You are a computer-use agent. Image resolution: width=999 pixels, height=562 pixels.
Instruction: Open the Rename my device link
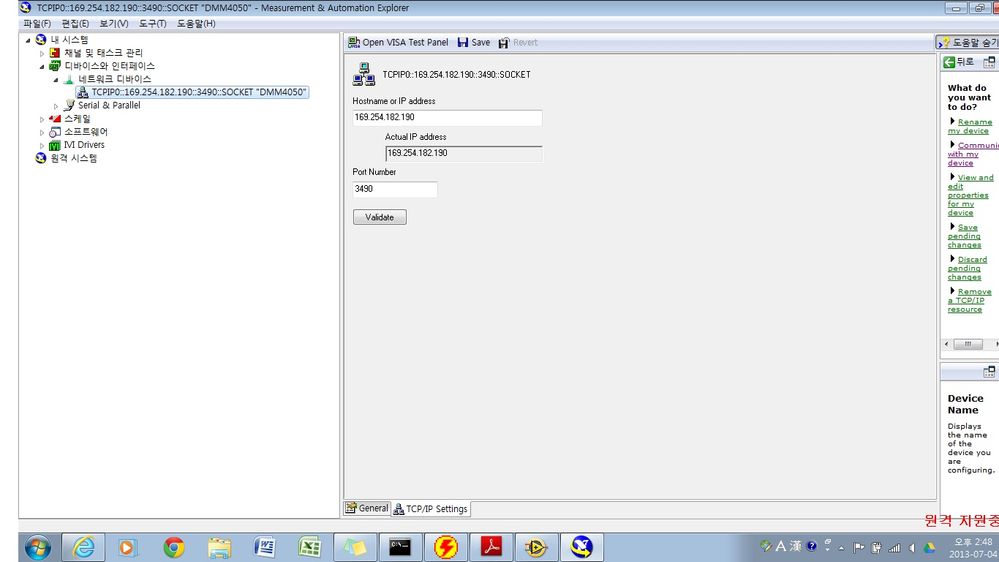pyautogui.click(x=970, y=126)
